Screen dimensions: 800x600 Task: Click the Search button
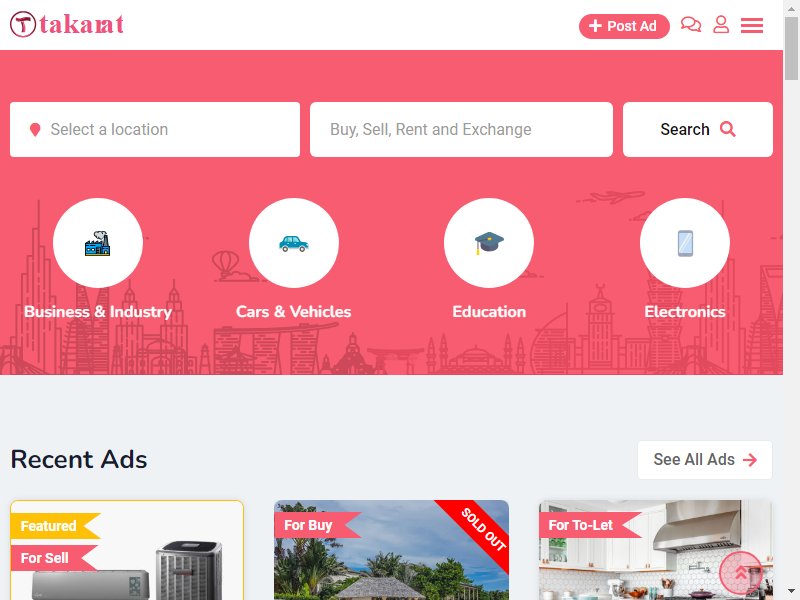tap(697, 130)
